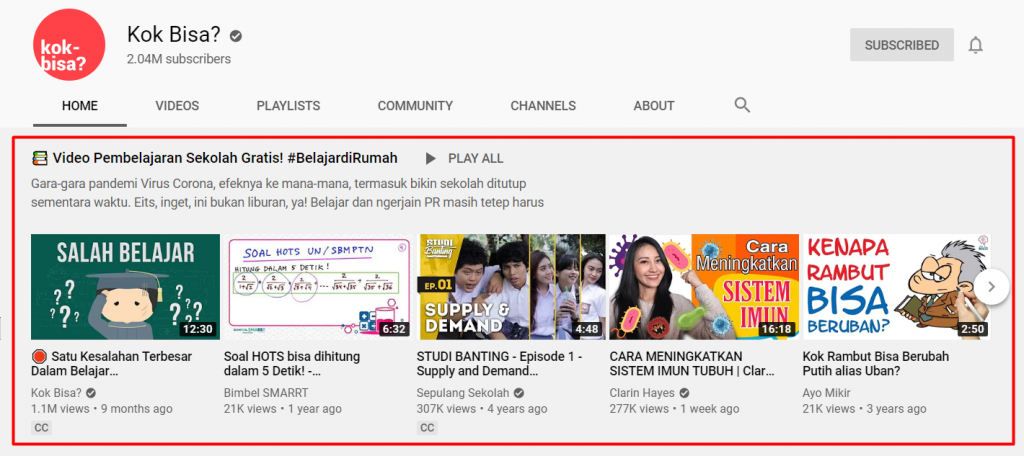Click the 16:18 duration badge

[x=776, y=329]
